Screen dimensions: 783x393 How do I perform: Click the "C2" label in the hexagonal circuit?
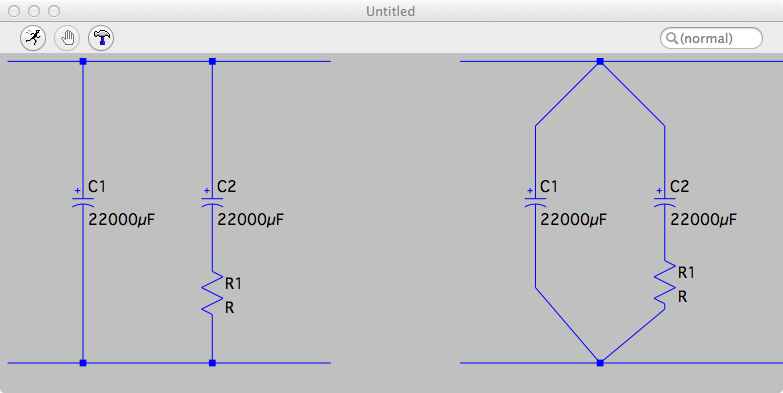679,187
